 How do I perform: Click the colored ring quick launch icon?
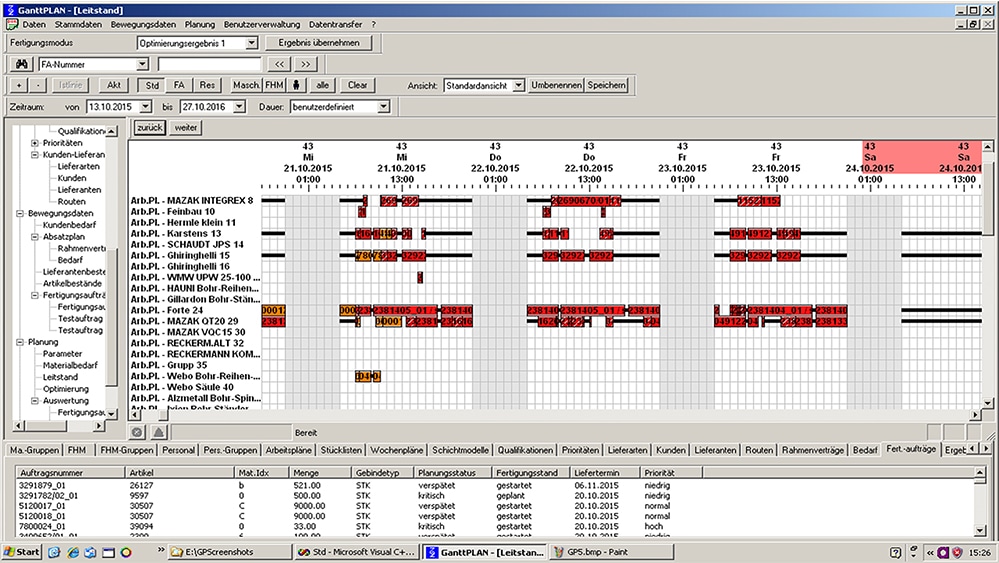point(126,552)
